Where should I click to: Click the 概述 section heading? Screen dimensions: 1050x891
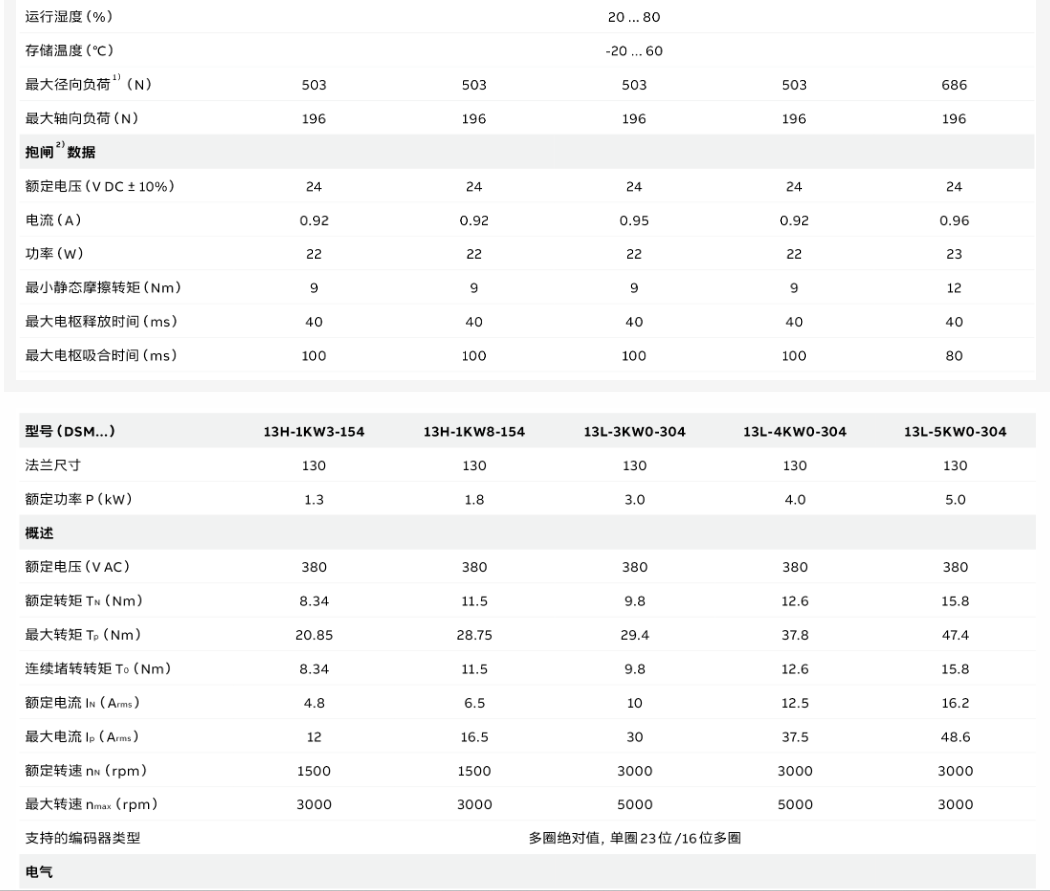tap(39, 533)
